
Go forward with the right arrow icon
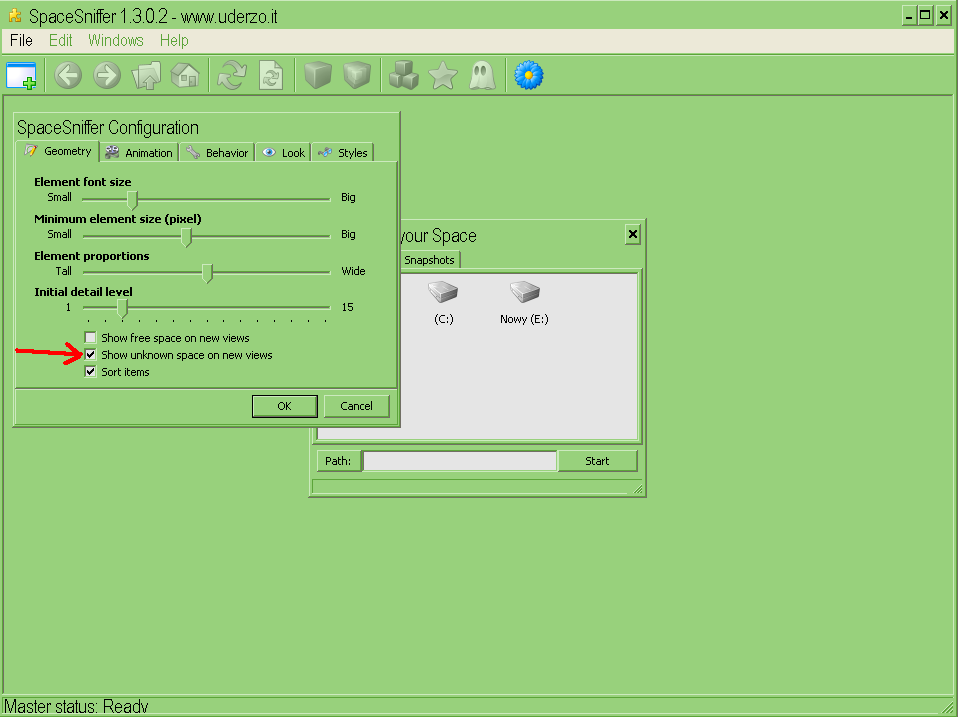click(107, 76)
